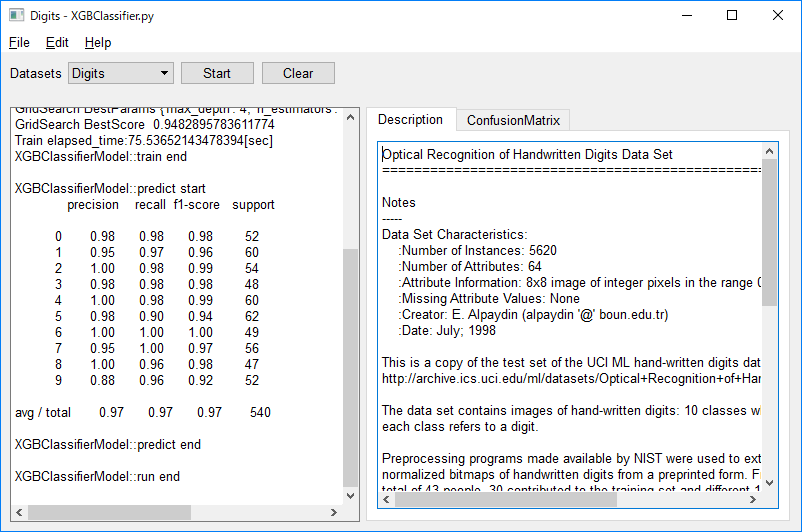Click the description panel scroll down arrow
802x532 pixels.
coord(769,482)
